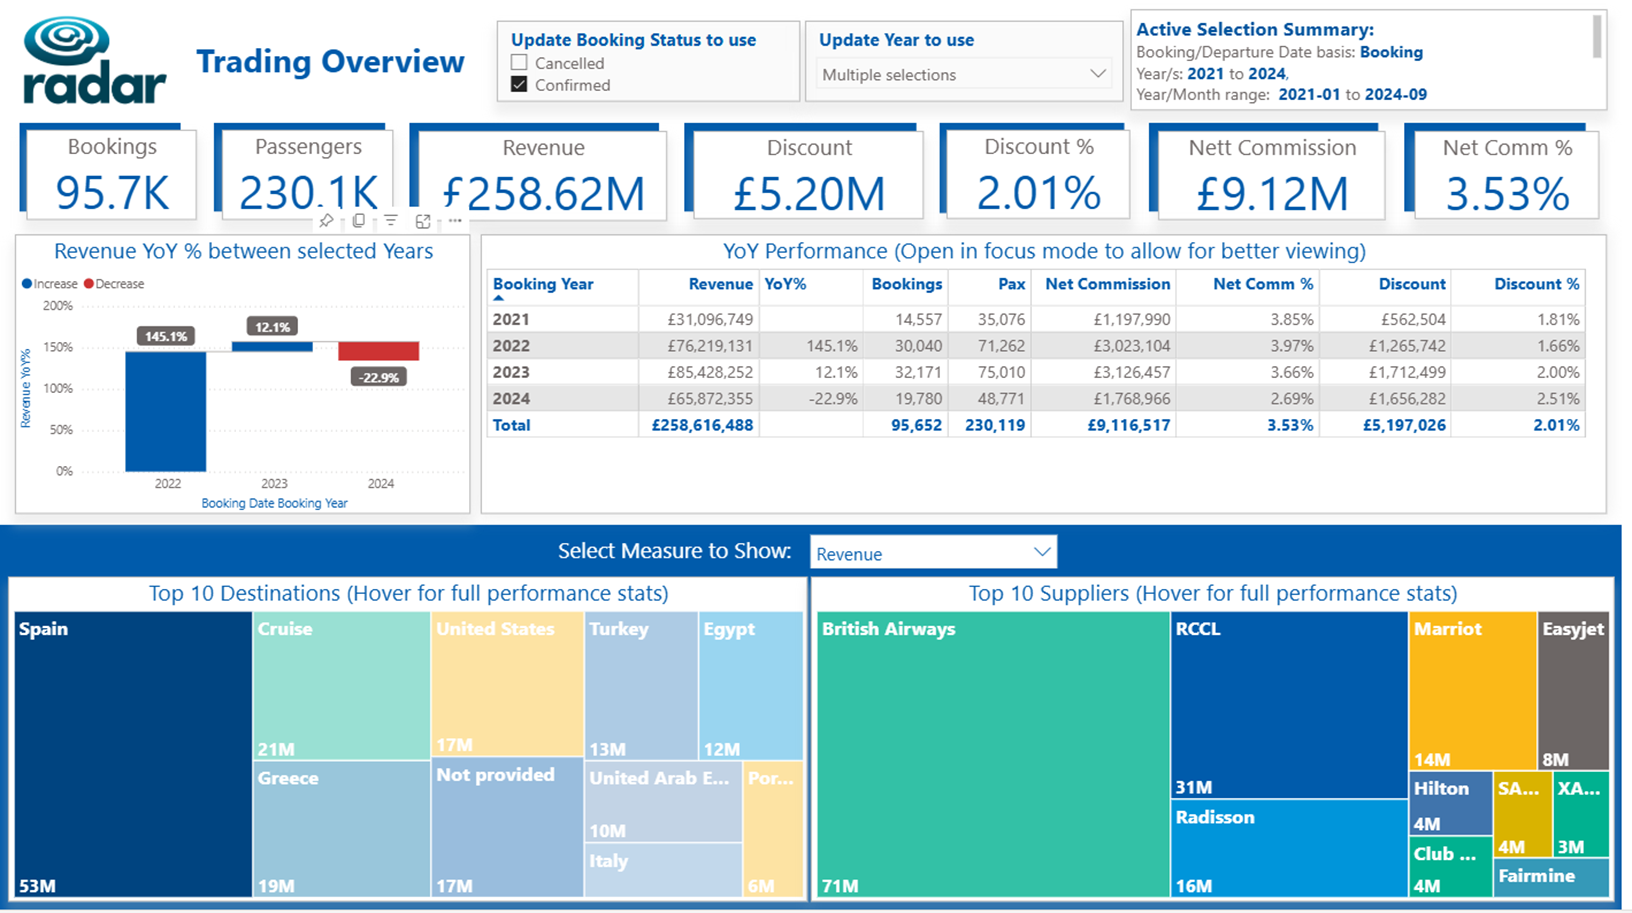This screenshot has height=913, width=1632.
Task: Click the Multiple selections year box
Action: [964, 74]
